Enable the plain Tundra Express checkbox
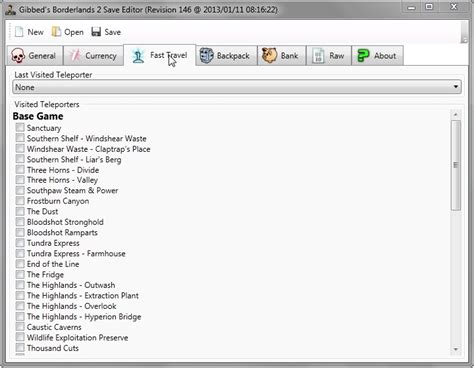The image size is (474, 368). pos(20,243)
